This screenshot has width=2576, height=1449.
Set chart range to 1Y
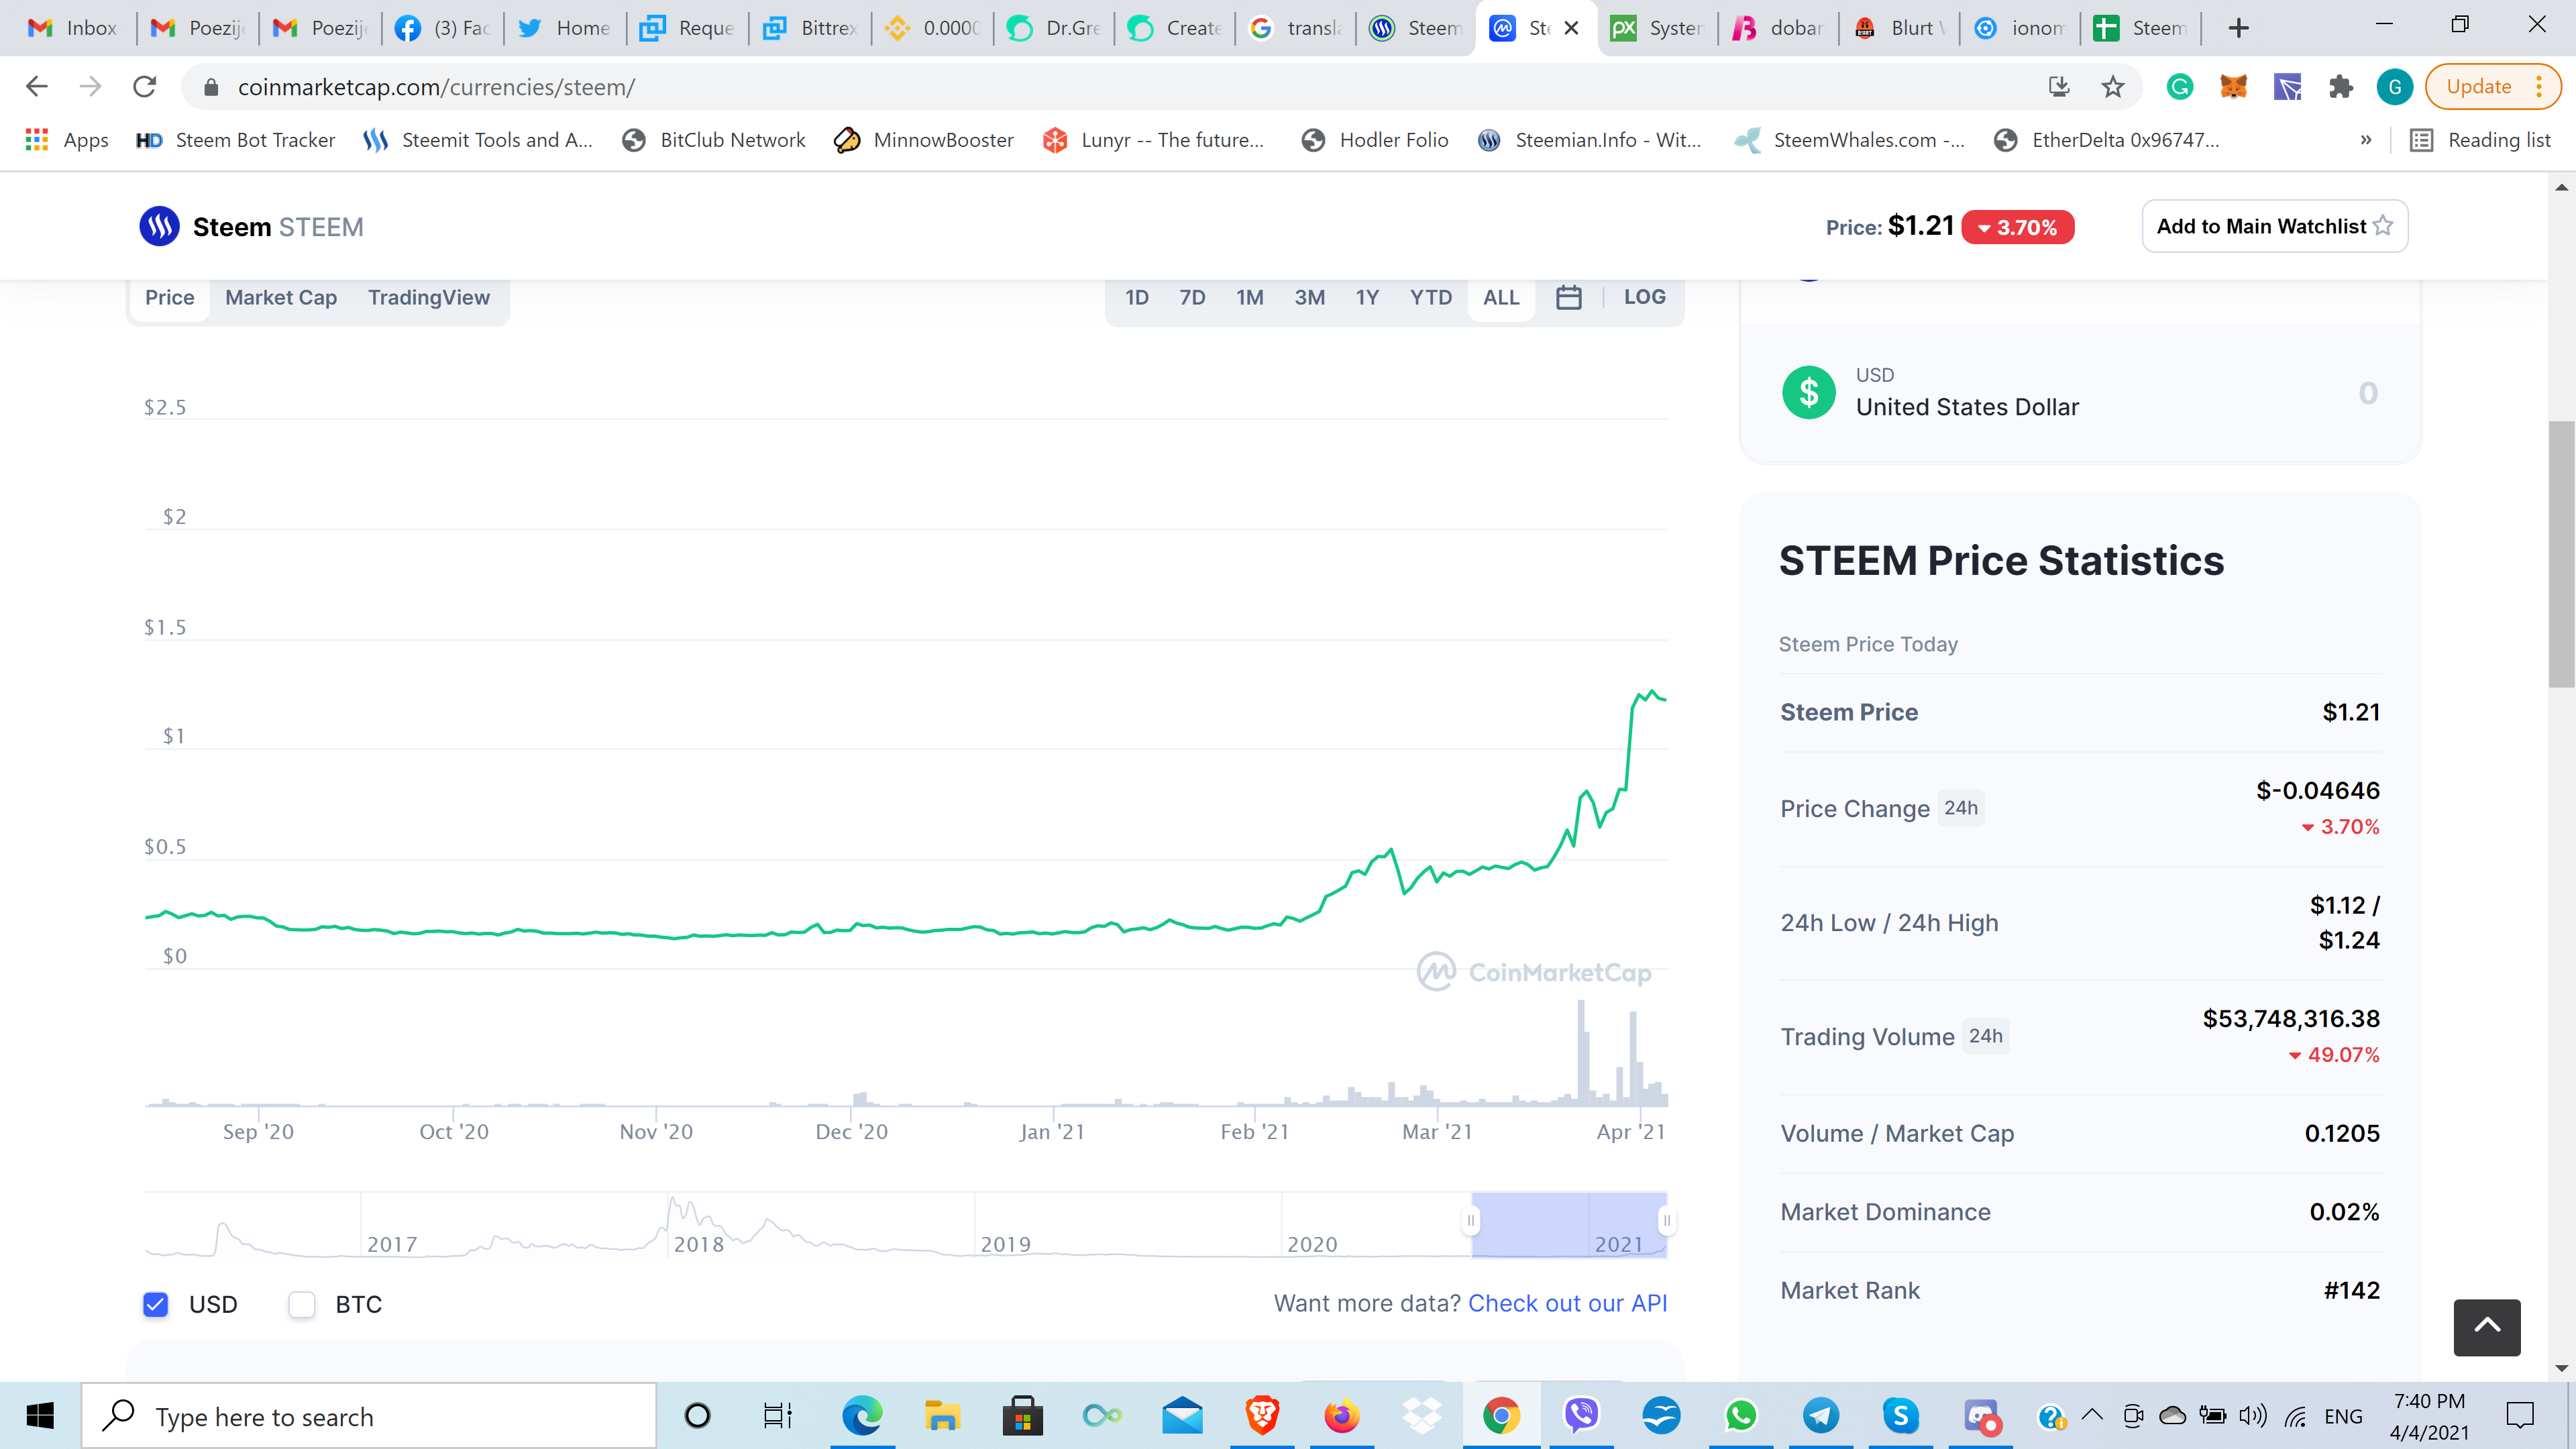coord(1367,297)
